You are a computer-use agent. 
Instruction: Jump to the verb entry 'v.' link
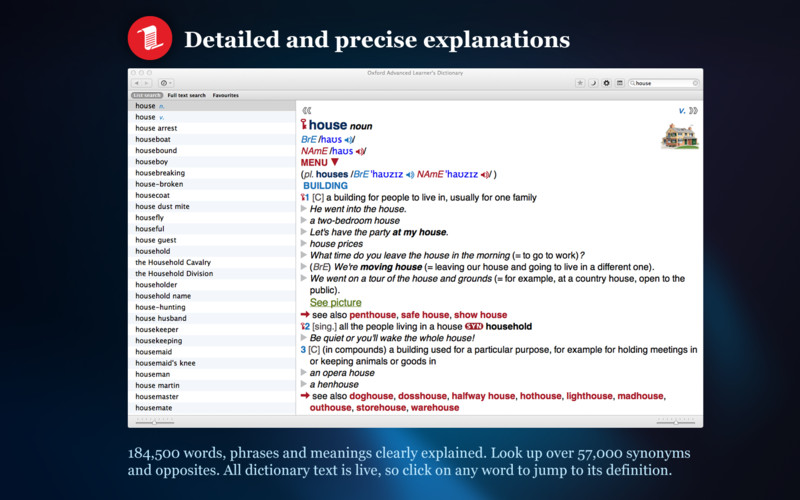(682, 111)
